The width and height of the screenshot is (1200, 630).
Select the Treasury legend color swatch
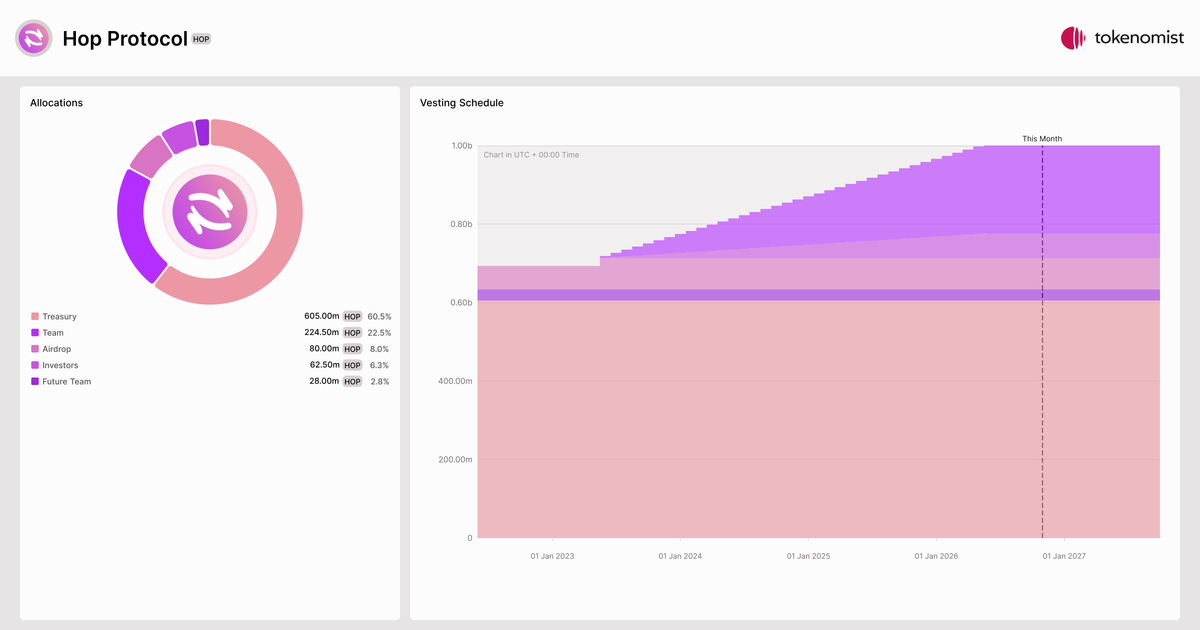pos(35,317)
